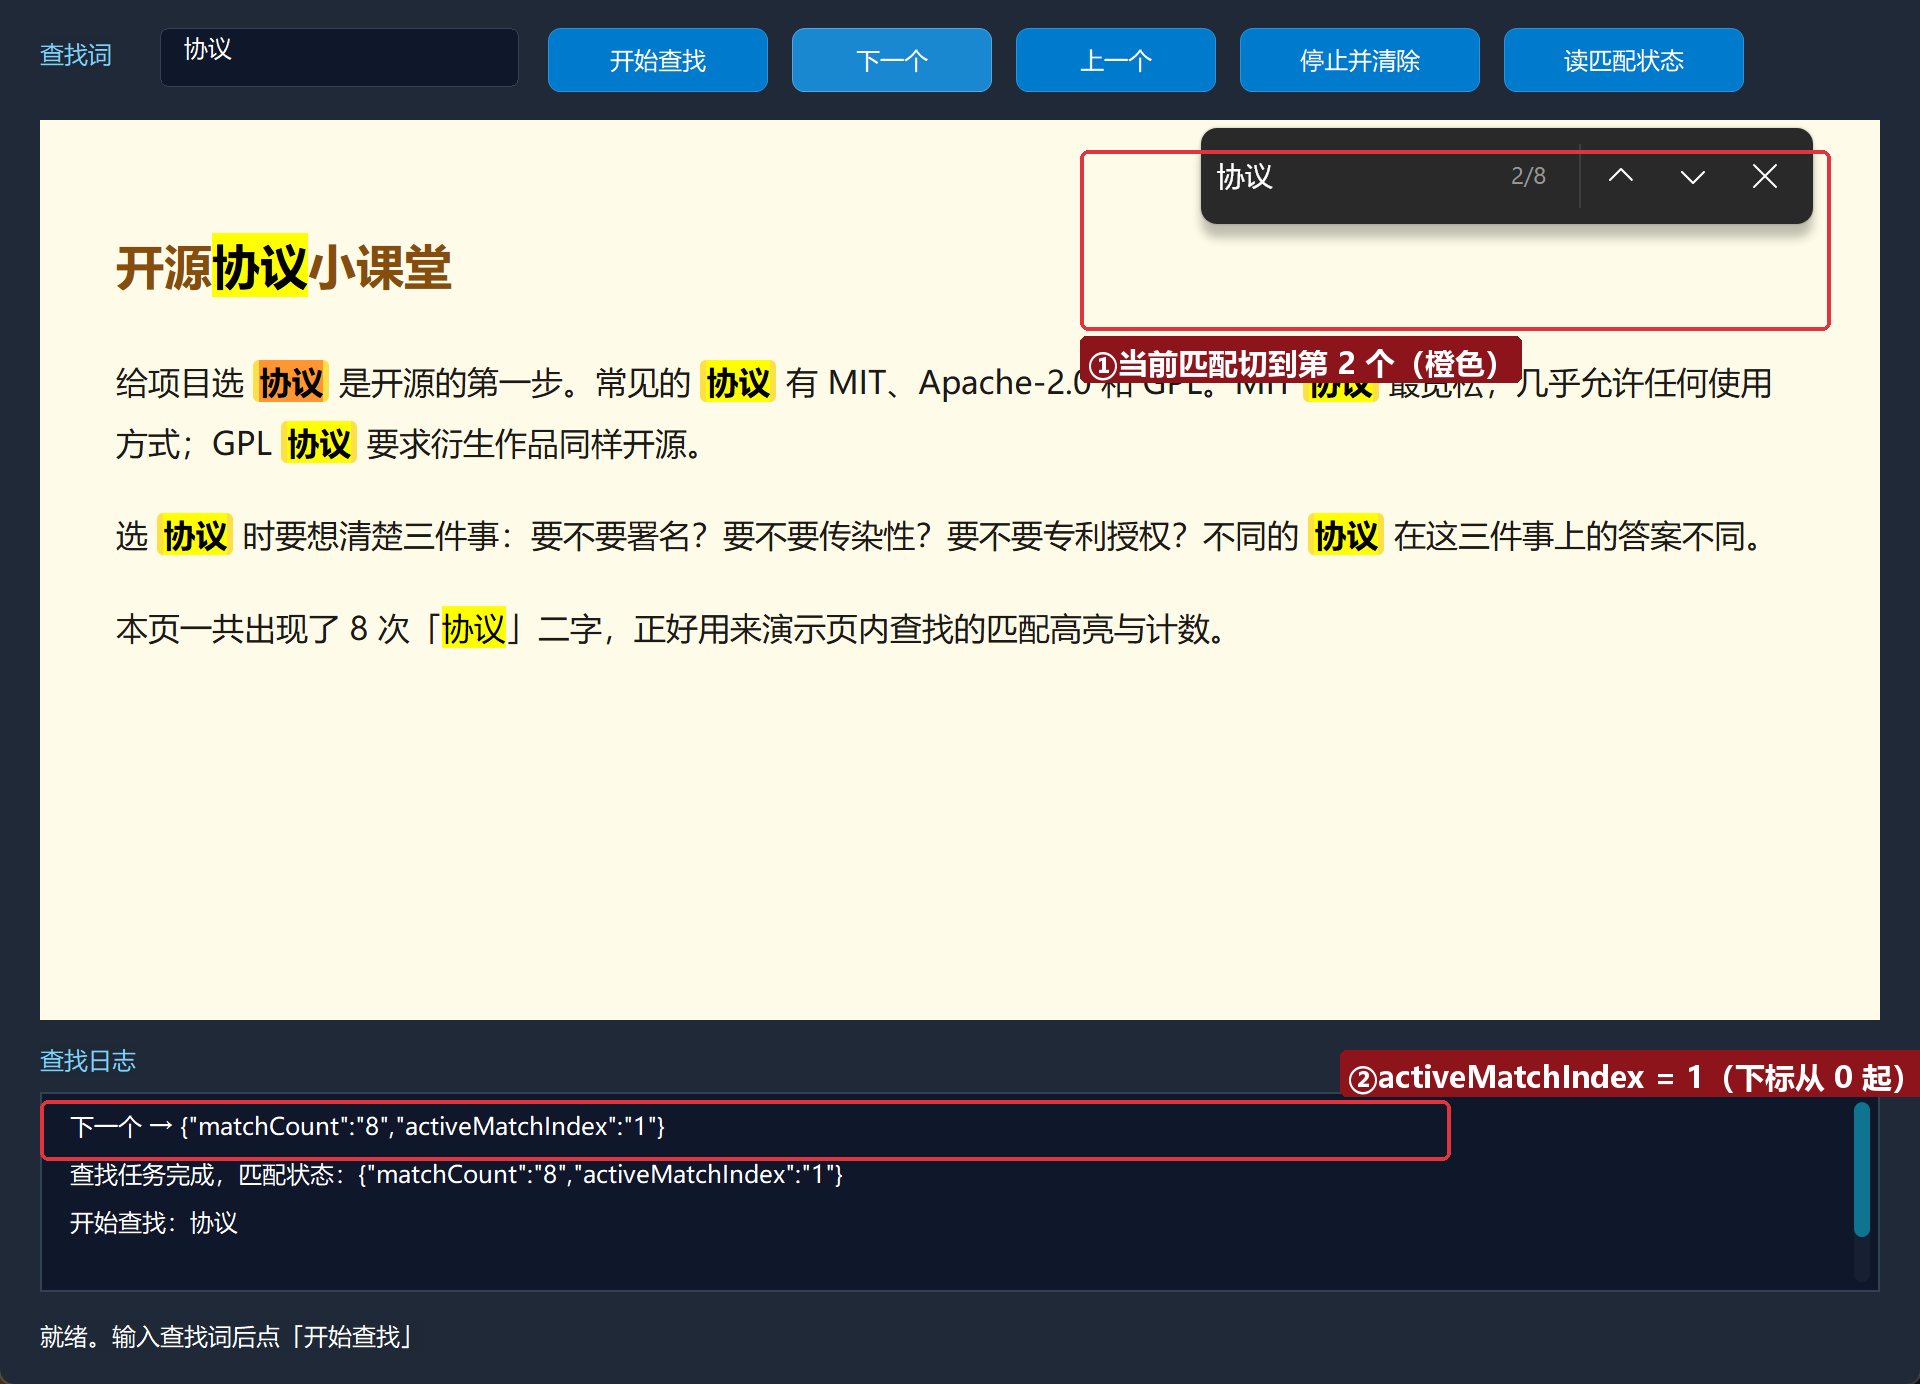Click the find bar search text 协议
1920x1384 pixels.
pos(1245,177)
